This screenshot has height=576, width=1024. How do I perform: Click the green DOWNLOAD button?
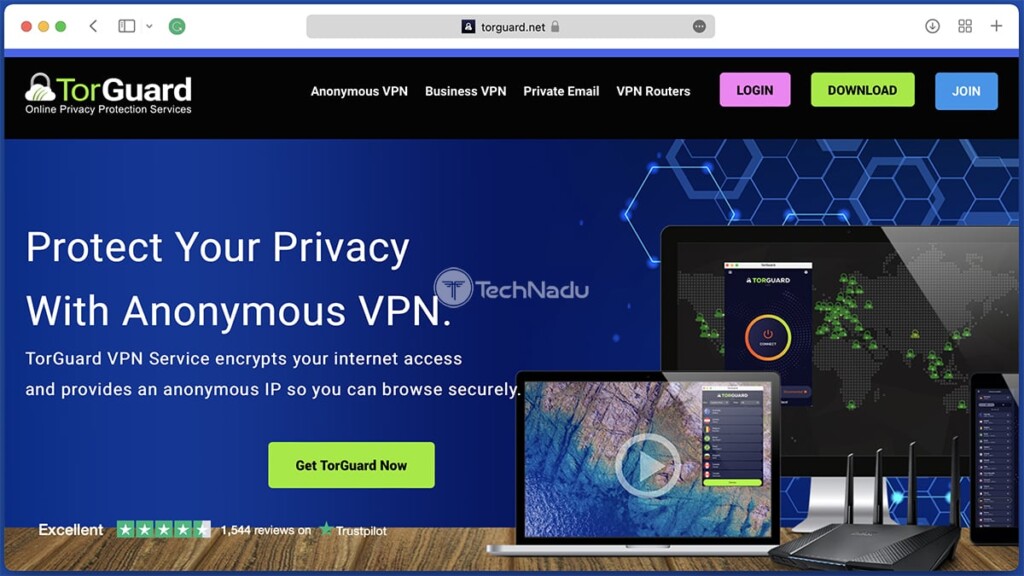click(862, 90)
